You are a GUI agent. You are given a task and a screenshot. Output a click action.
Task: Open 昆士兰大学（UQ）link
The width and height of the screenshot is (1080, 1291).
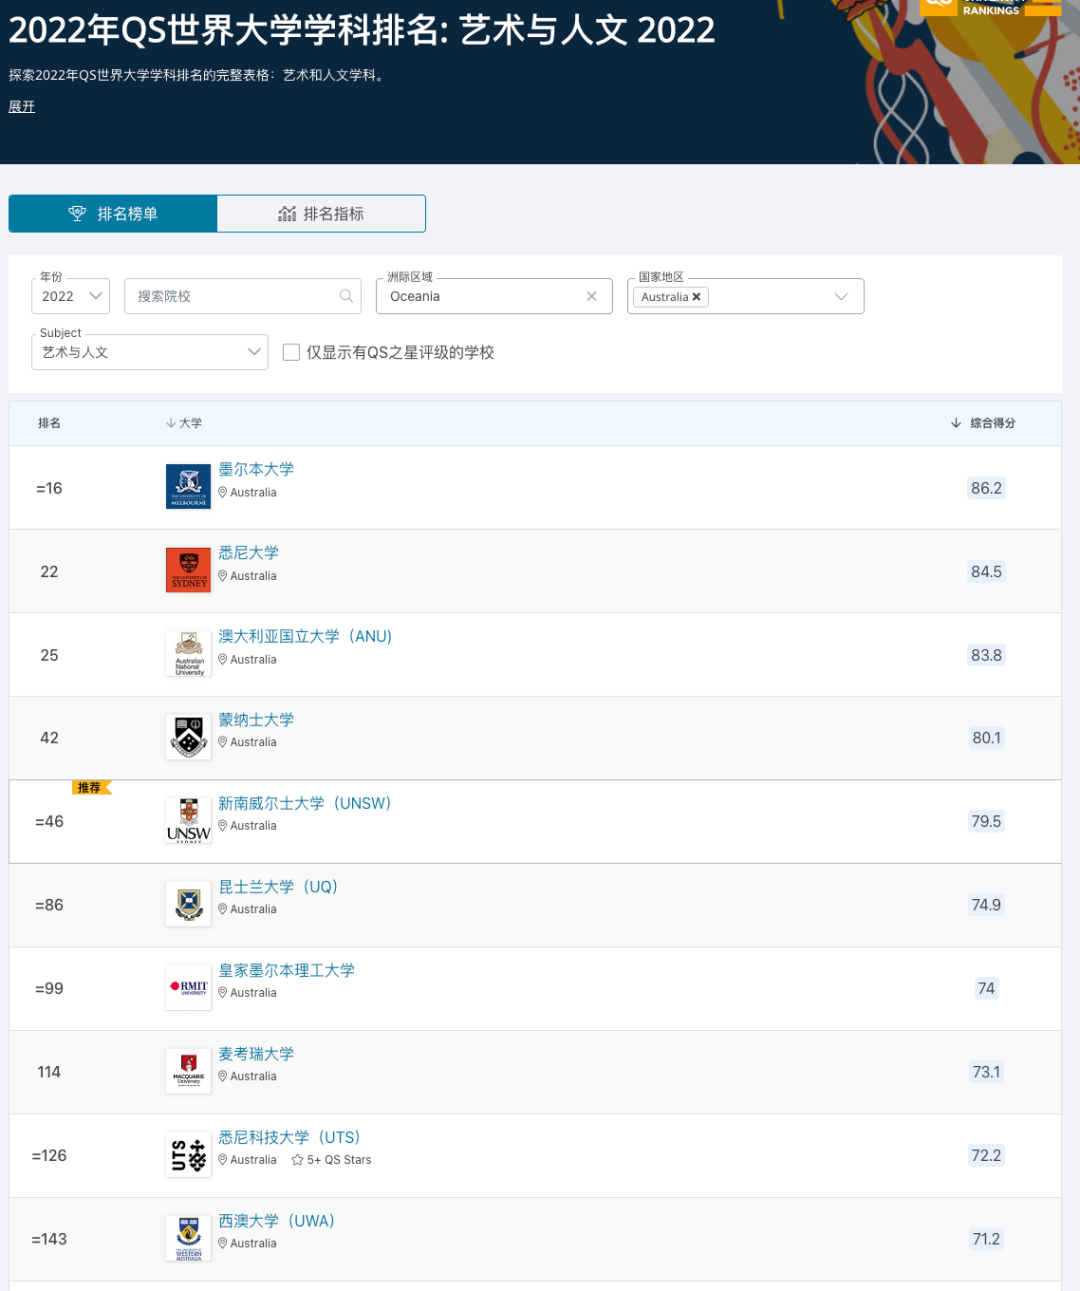[x=278, y=887]
